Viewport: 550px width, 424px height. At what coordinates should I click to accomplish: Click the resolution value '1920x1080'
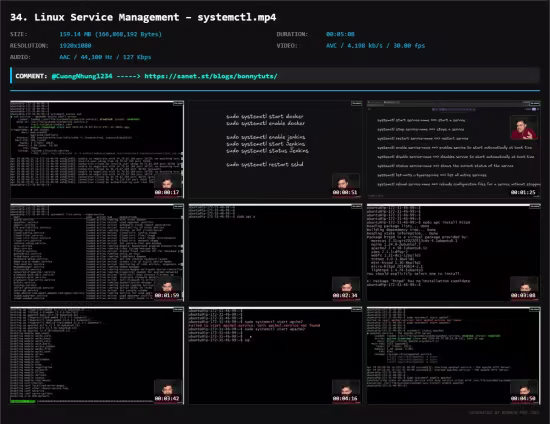point(75,46)
